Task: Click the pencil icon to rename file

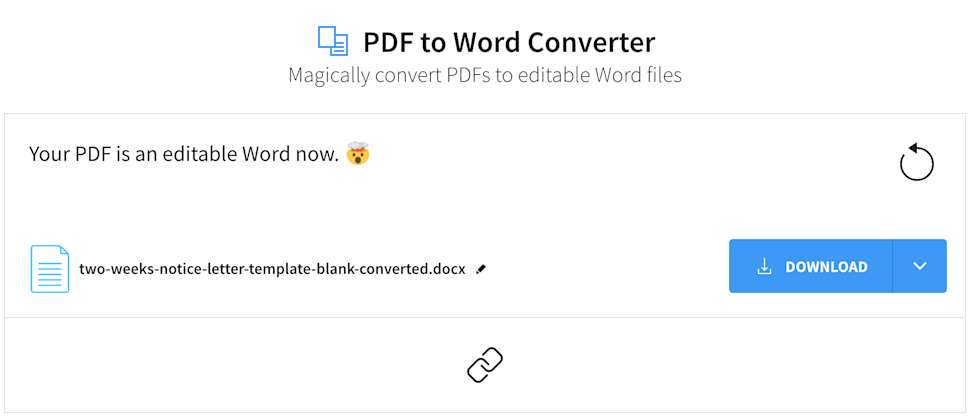Action: tap(481, 269)
